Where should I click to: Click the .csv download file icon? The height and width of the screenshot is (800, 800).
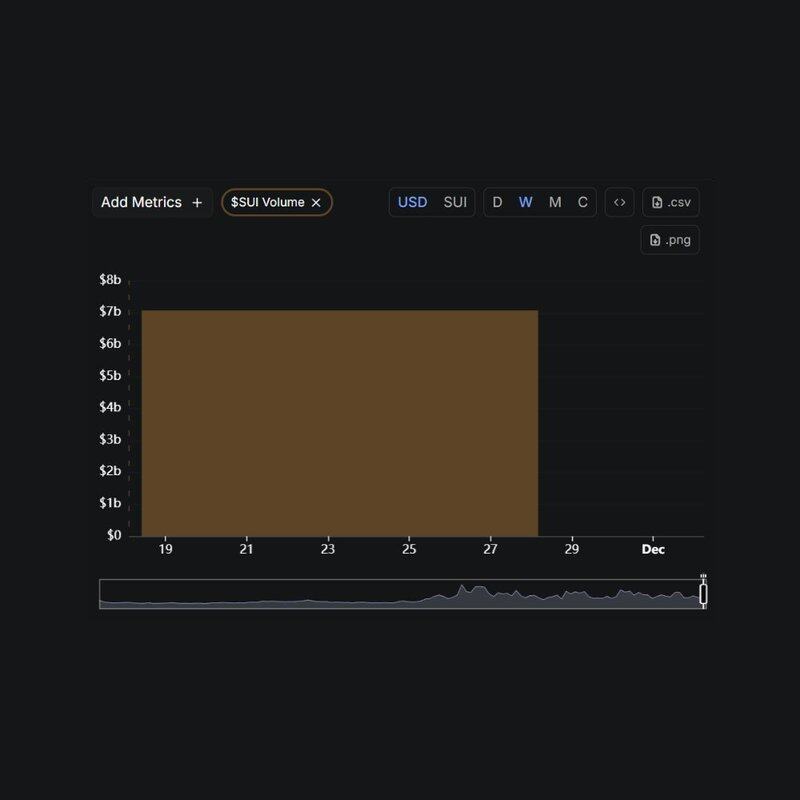tap(657, 202)
